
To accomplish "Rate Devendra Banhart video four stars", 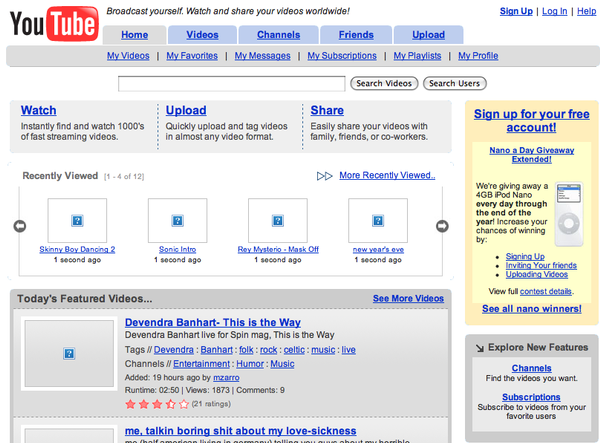I will point(171,404).
